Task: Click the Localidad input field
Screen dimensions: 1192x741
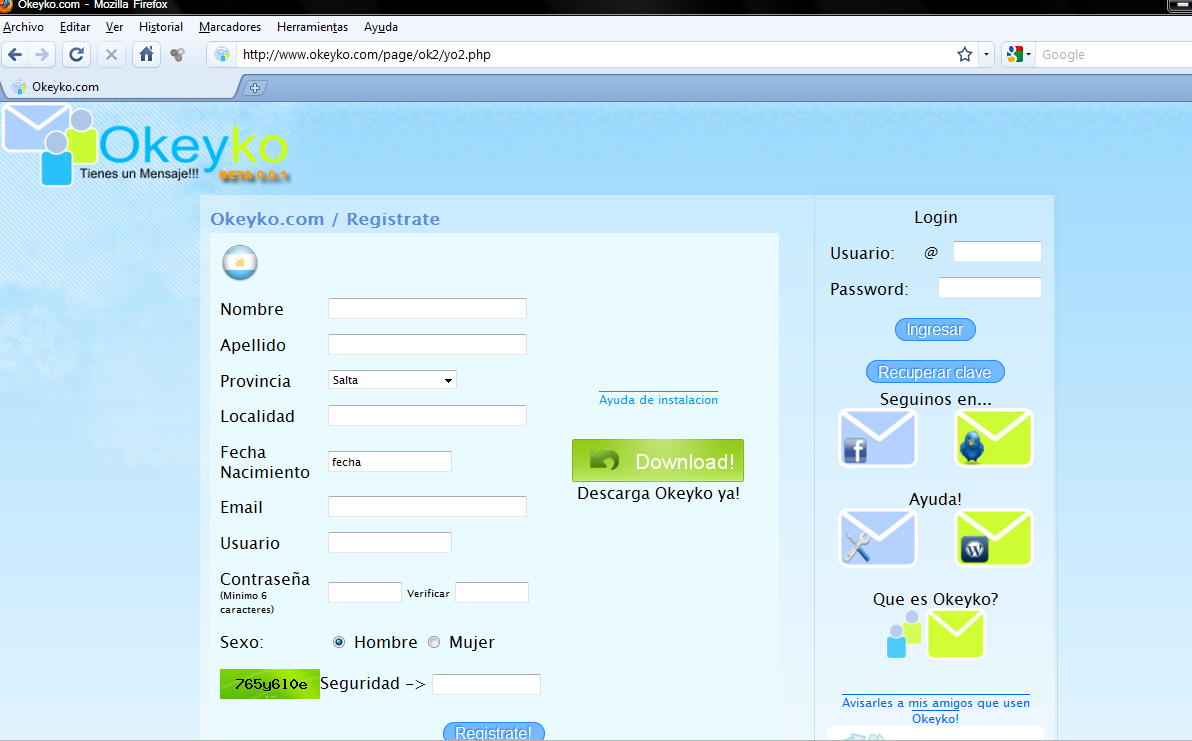Action: 427,416
